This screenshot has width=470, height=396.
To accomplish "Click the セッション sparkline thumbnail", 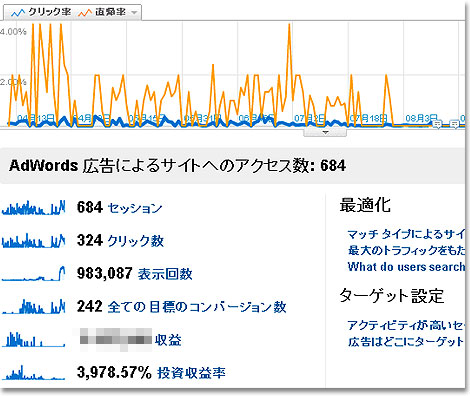I will pos(33,207).
